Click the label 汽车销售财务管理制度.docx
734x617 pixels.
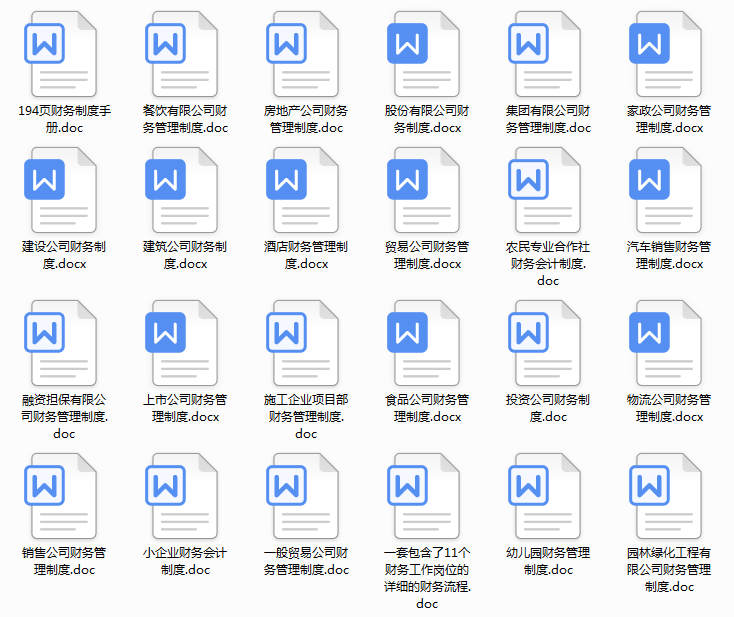[669, 255]
